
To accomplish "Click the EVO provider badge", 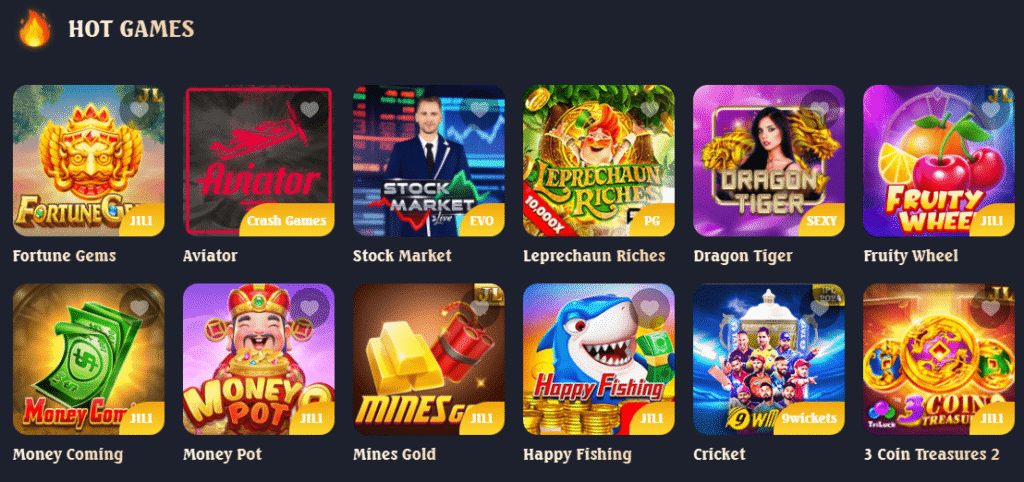I will pyautogui.click(x=487, y=221).
